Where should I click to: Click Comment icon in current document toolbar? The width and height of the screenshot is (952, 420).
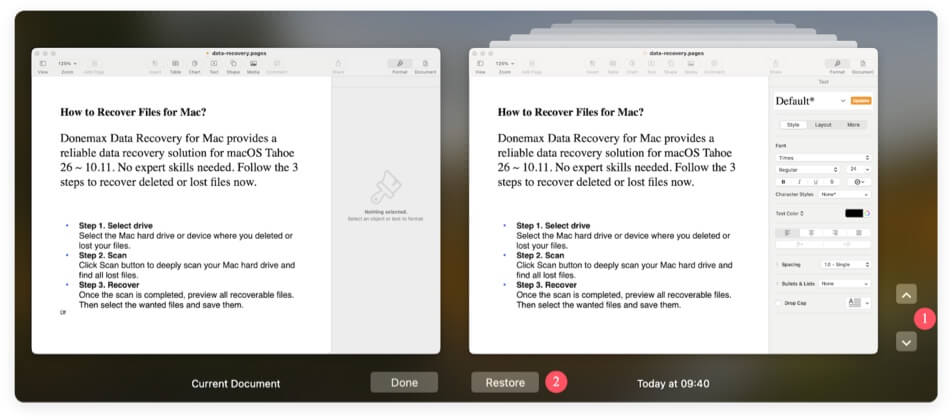click(x=277, y=63)
